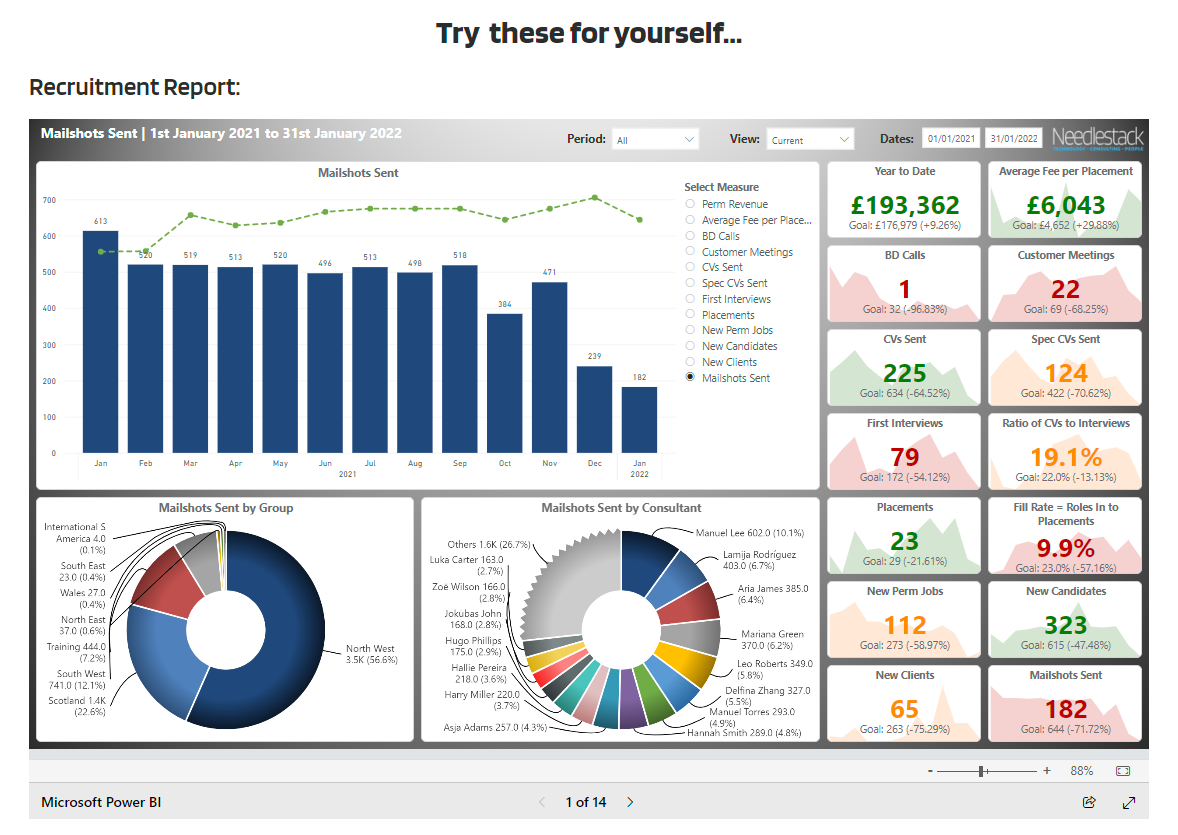This screenshot has height=835, width=1178.
Task: Click the fit to page icon
Action: pyautogui.click(x=1122, y=771)
